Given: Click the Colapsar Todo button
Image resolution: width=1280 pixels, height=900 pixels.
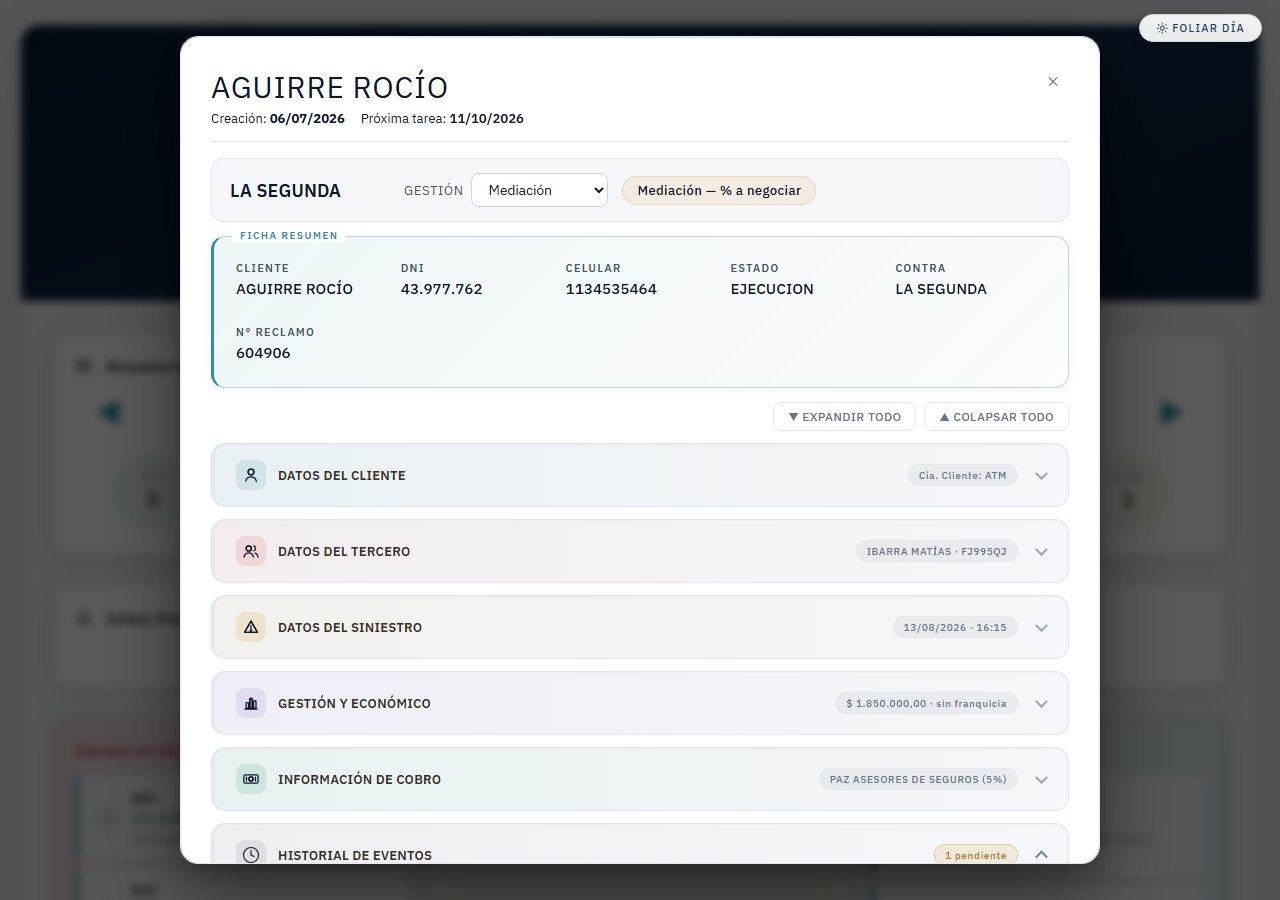Looking at the screenshot, I should click(996, 417).
